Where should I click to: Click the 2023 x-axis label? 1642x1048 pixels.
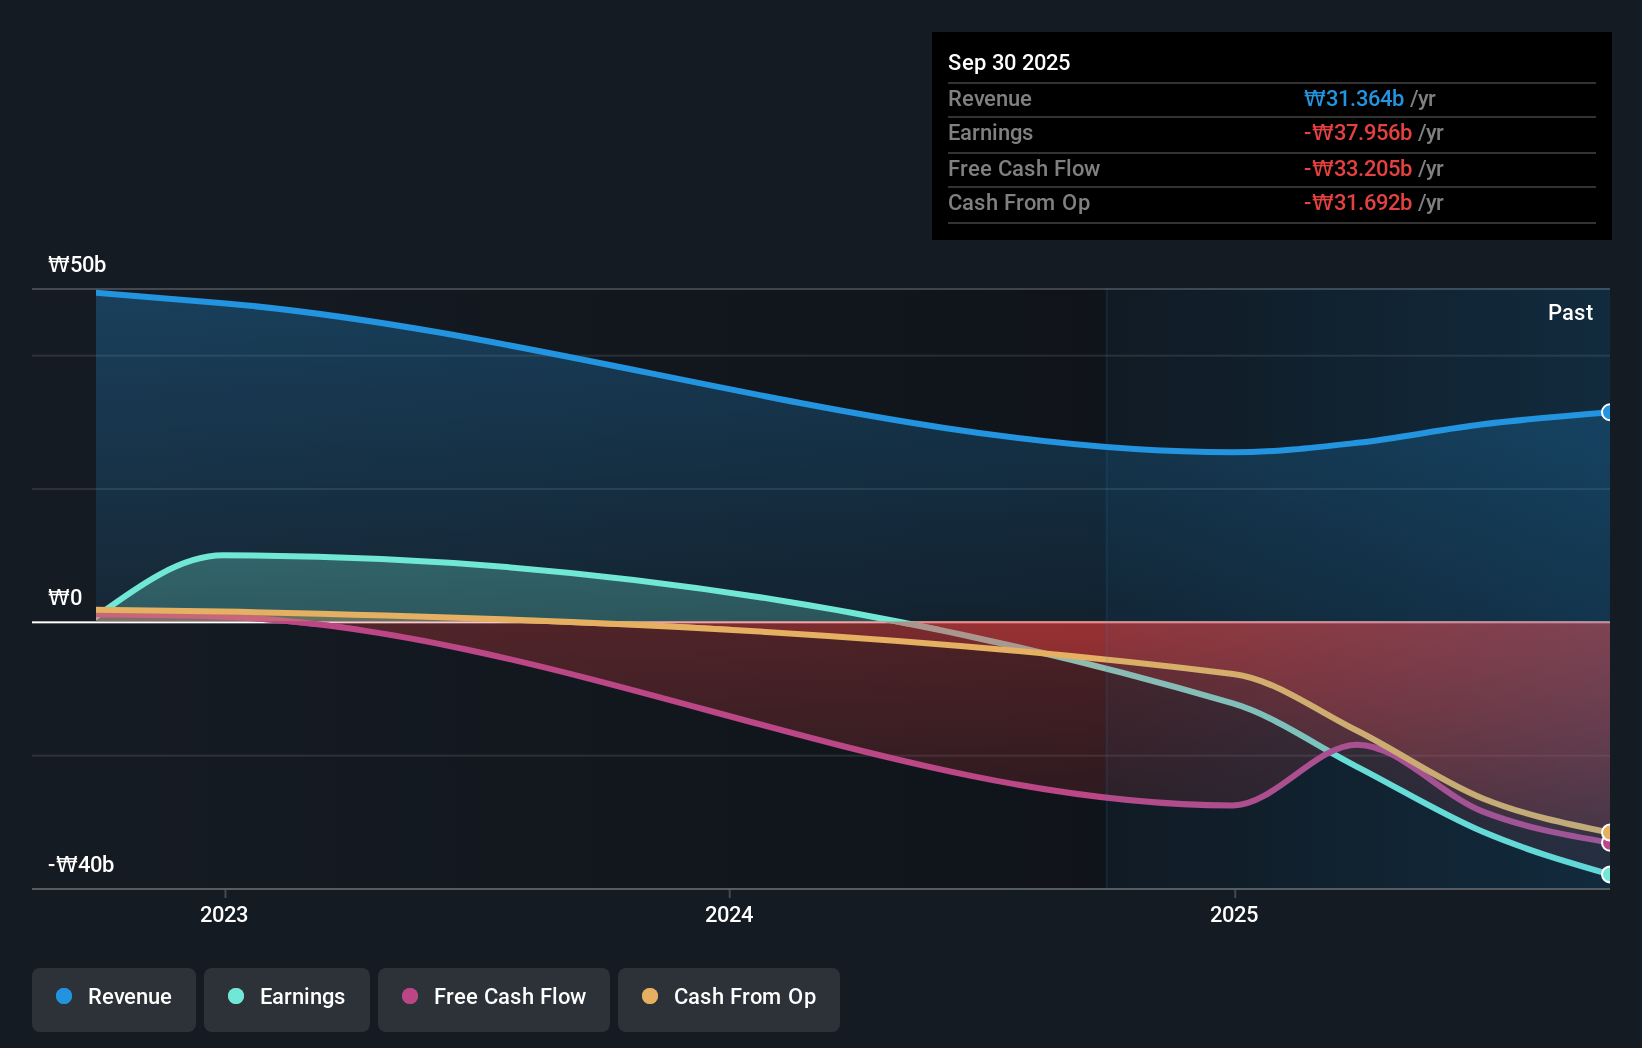224,915
